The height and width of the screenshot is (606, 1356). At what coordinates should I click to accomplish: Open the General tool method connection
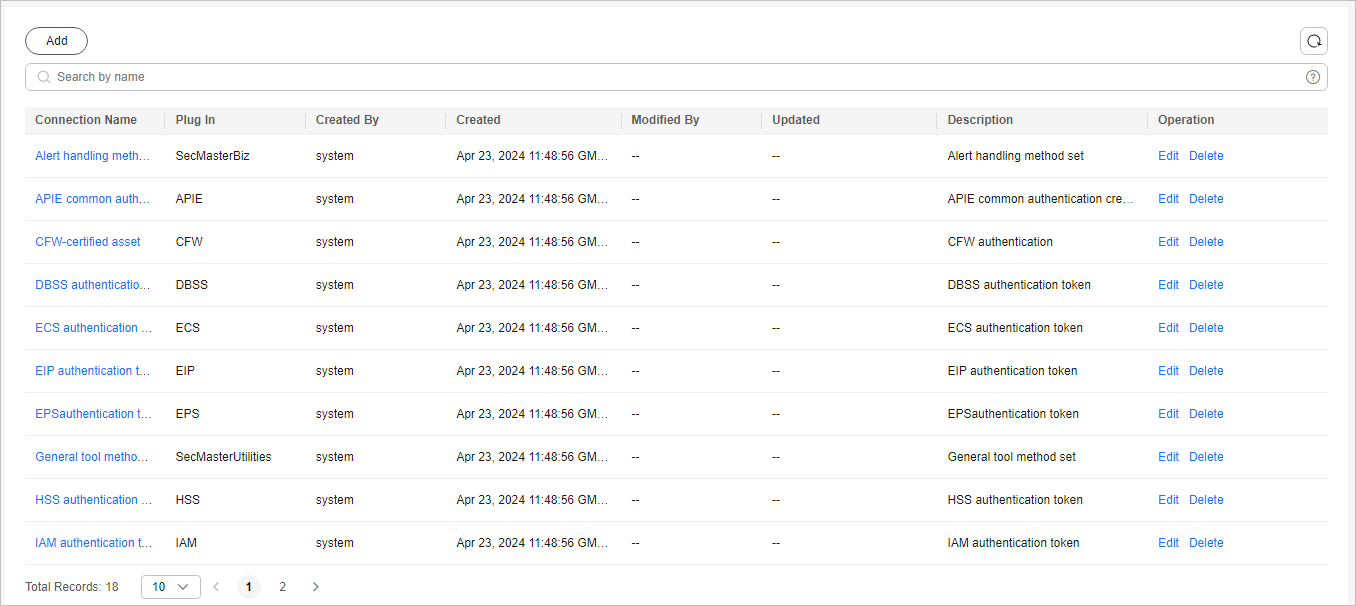pyautogui.click(x=92, y=457)
